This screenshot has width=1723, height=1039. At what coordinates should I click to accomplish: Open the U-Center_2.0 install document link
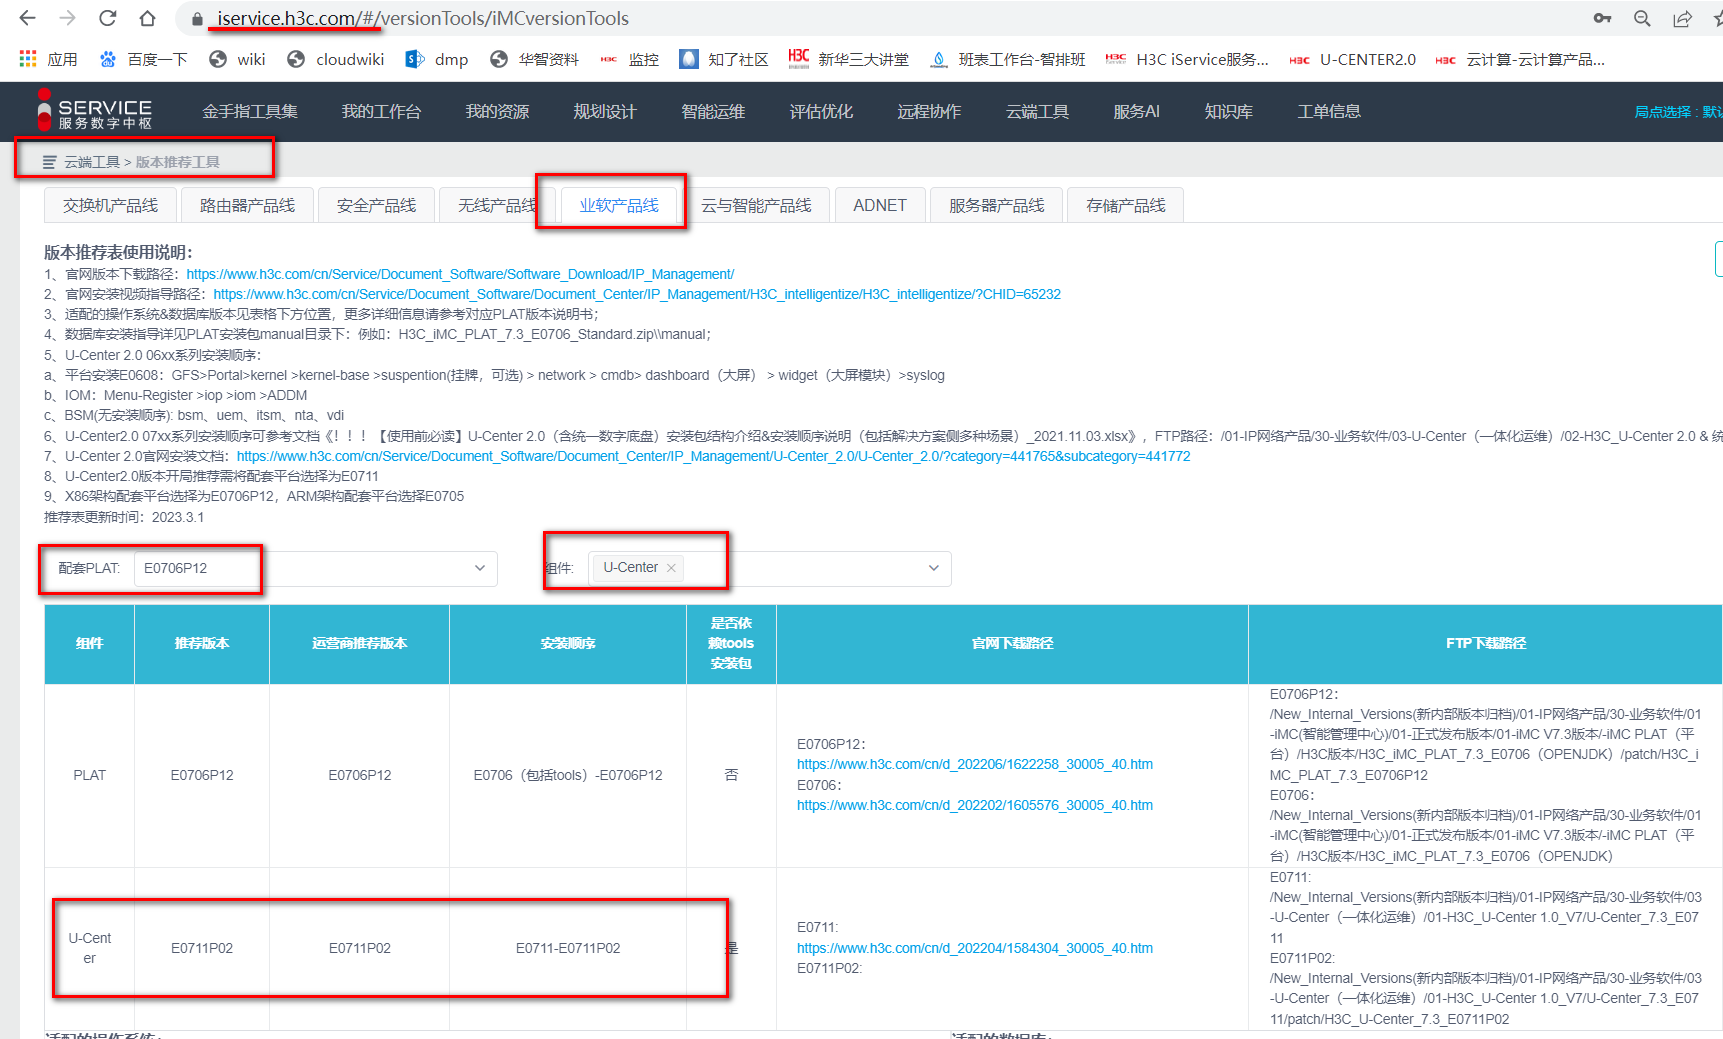(713, 456)
